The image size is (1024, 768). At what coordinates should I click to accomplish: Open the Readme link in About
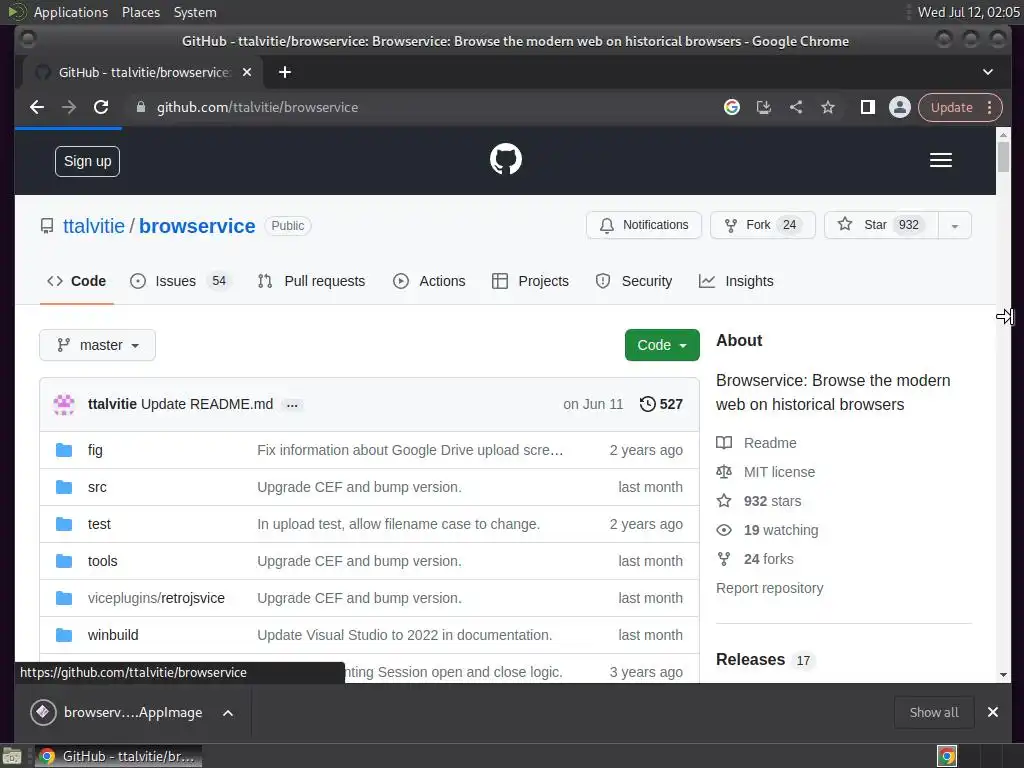[x=770, y=443]
